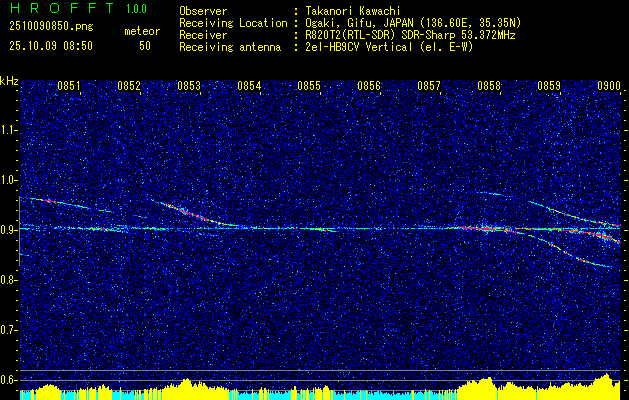
Task: Click the version number 1.0.0
Action: point(136,8)
